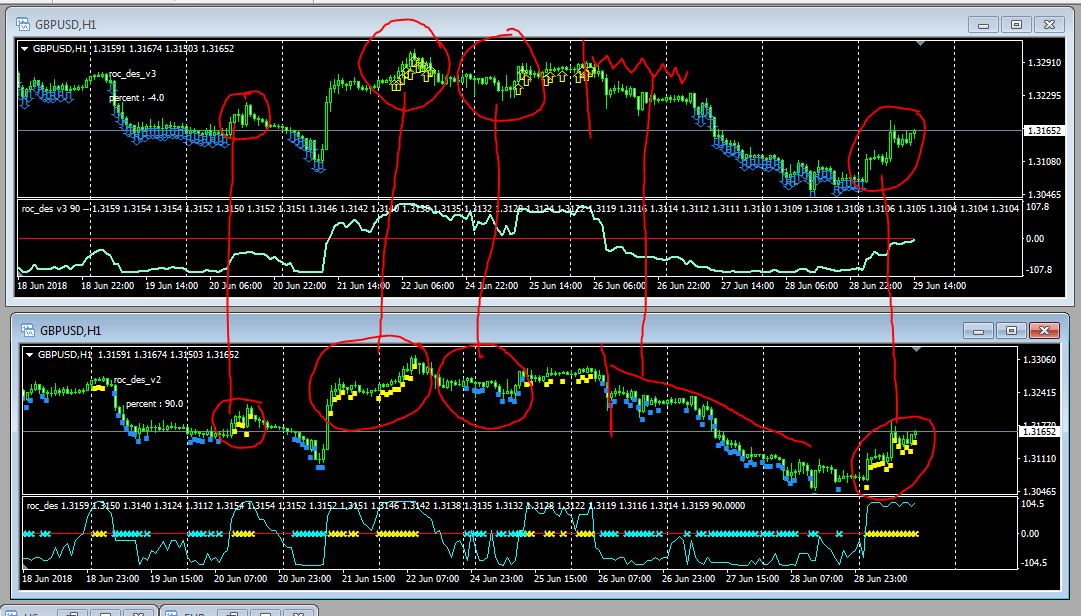Click '26 Jun 07:00' on lower time axis

pyautogui.click(x=625, y=579)
